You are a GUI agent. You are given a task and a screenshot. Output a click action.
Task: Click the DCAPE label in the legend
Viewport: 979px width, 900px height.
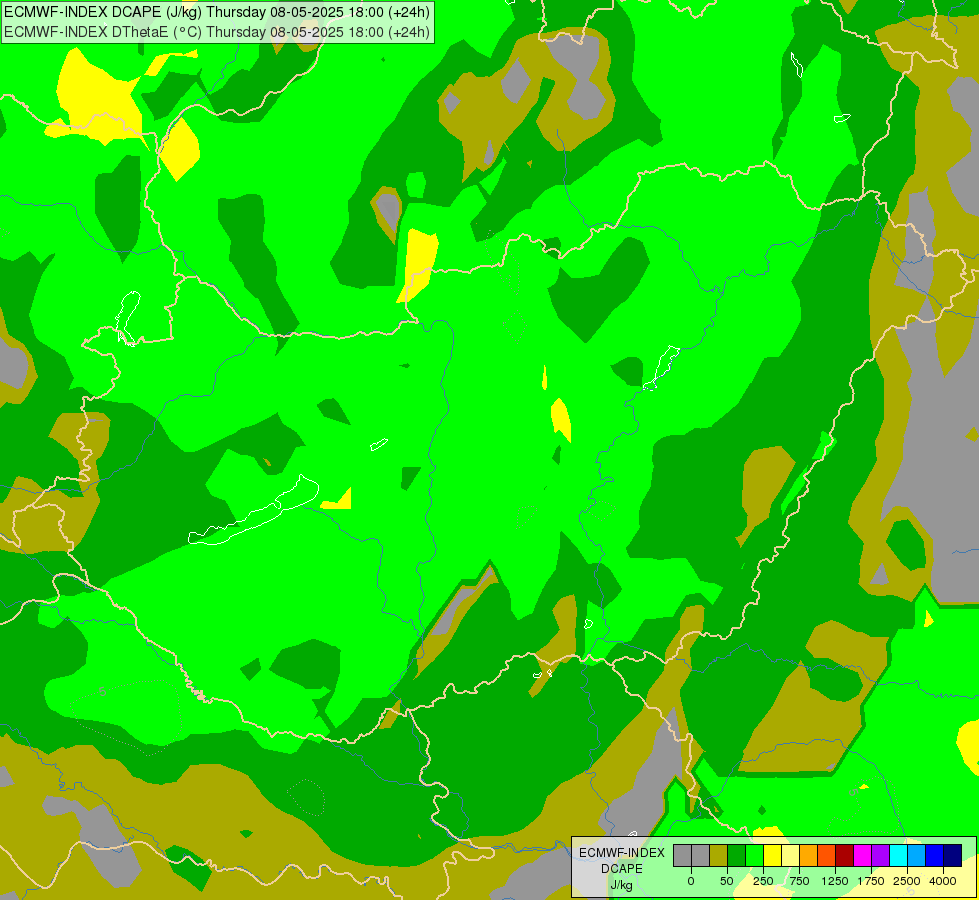pos(622,869)
